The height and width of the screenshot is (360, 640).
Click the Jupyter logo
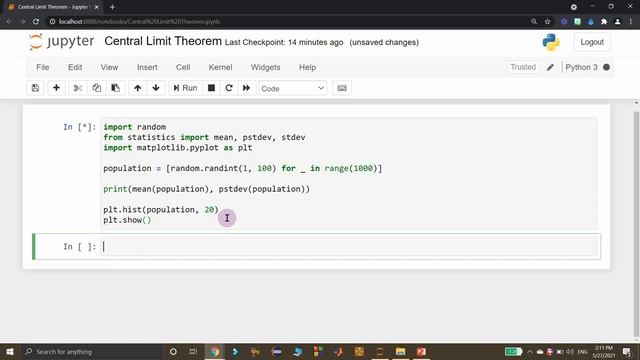coord(62,42)
